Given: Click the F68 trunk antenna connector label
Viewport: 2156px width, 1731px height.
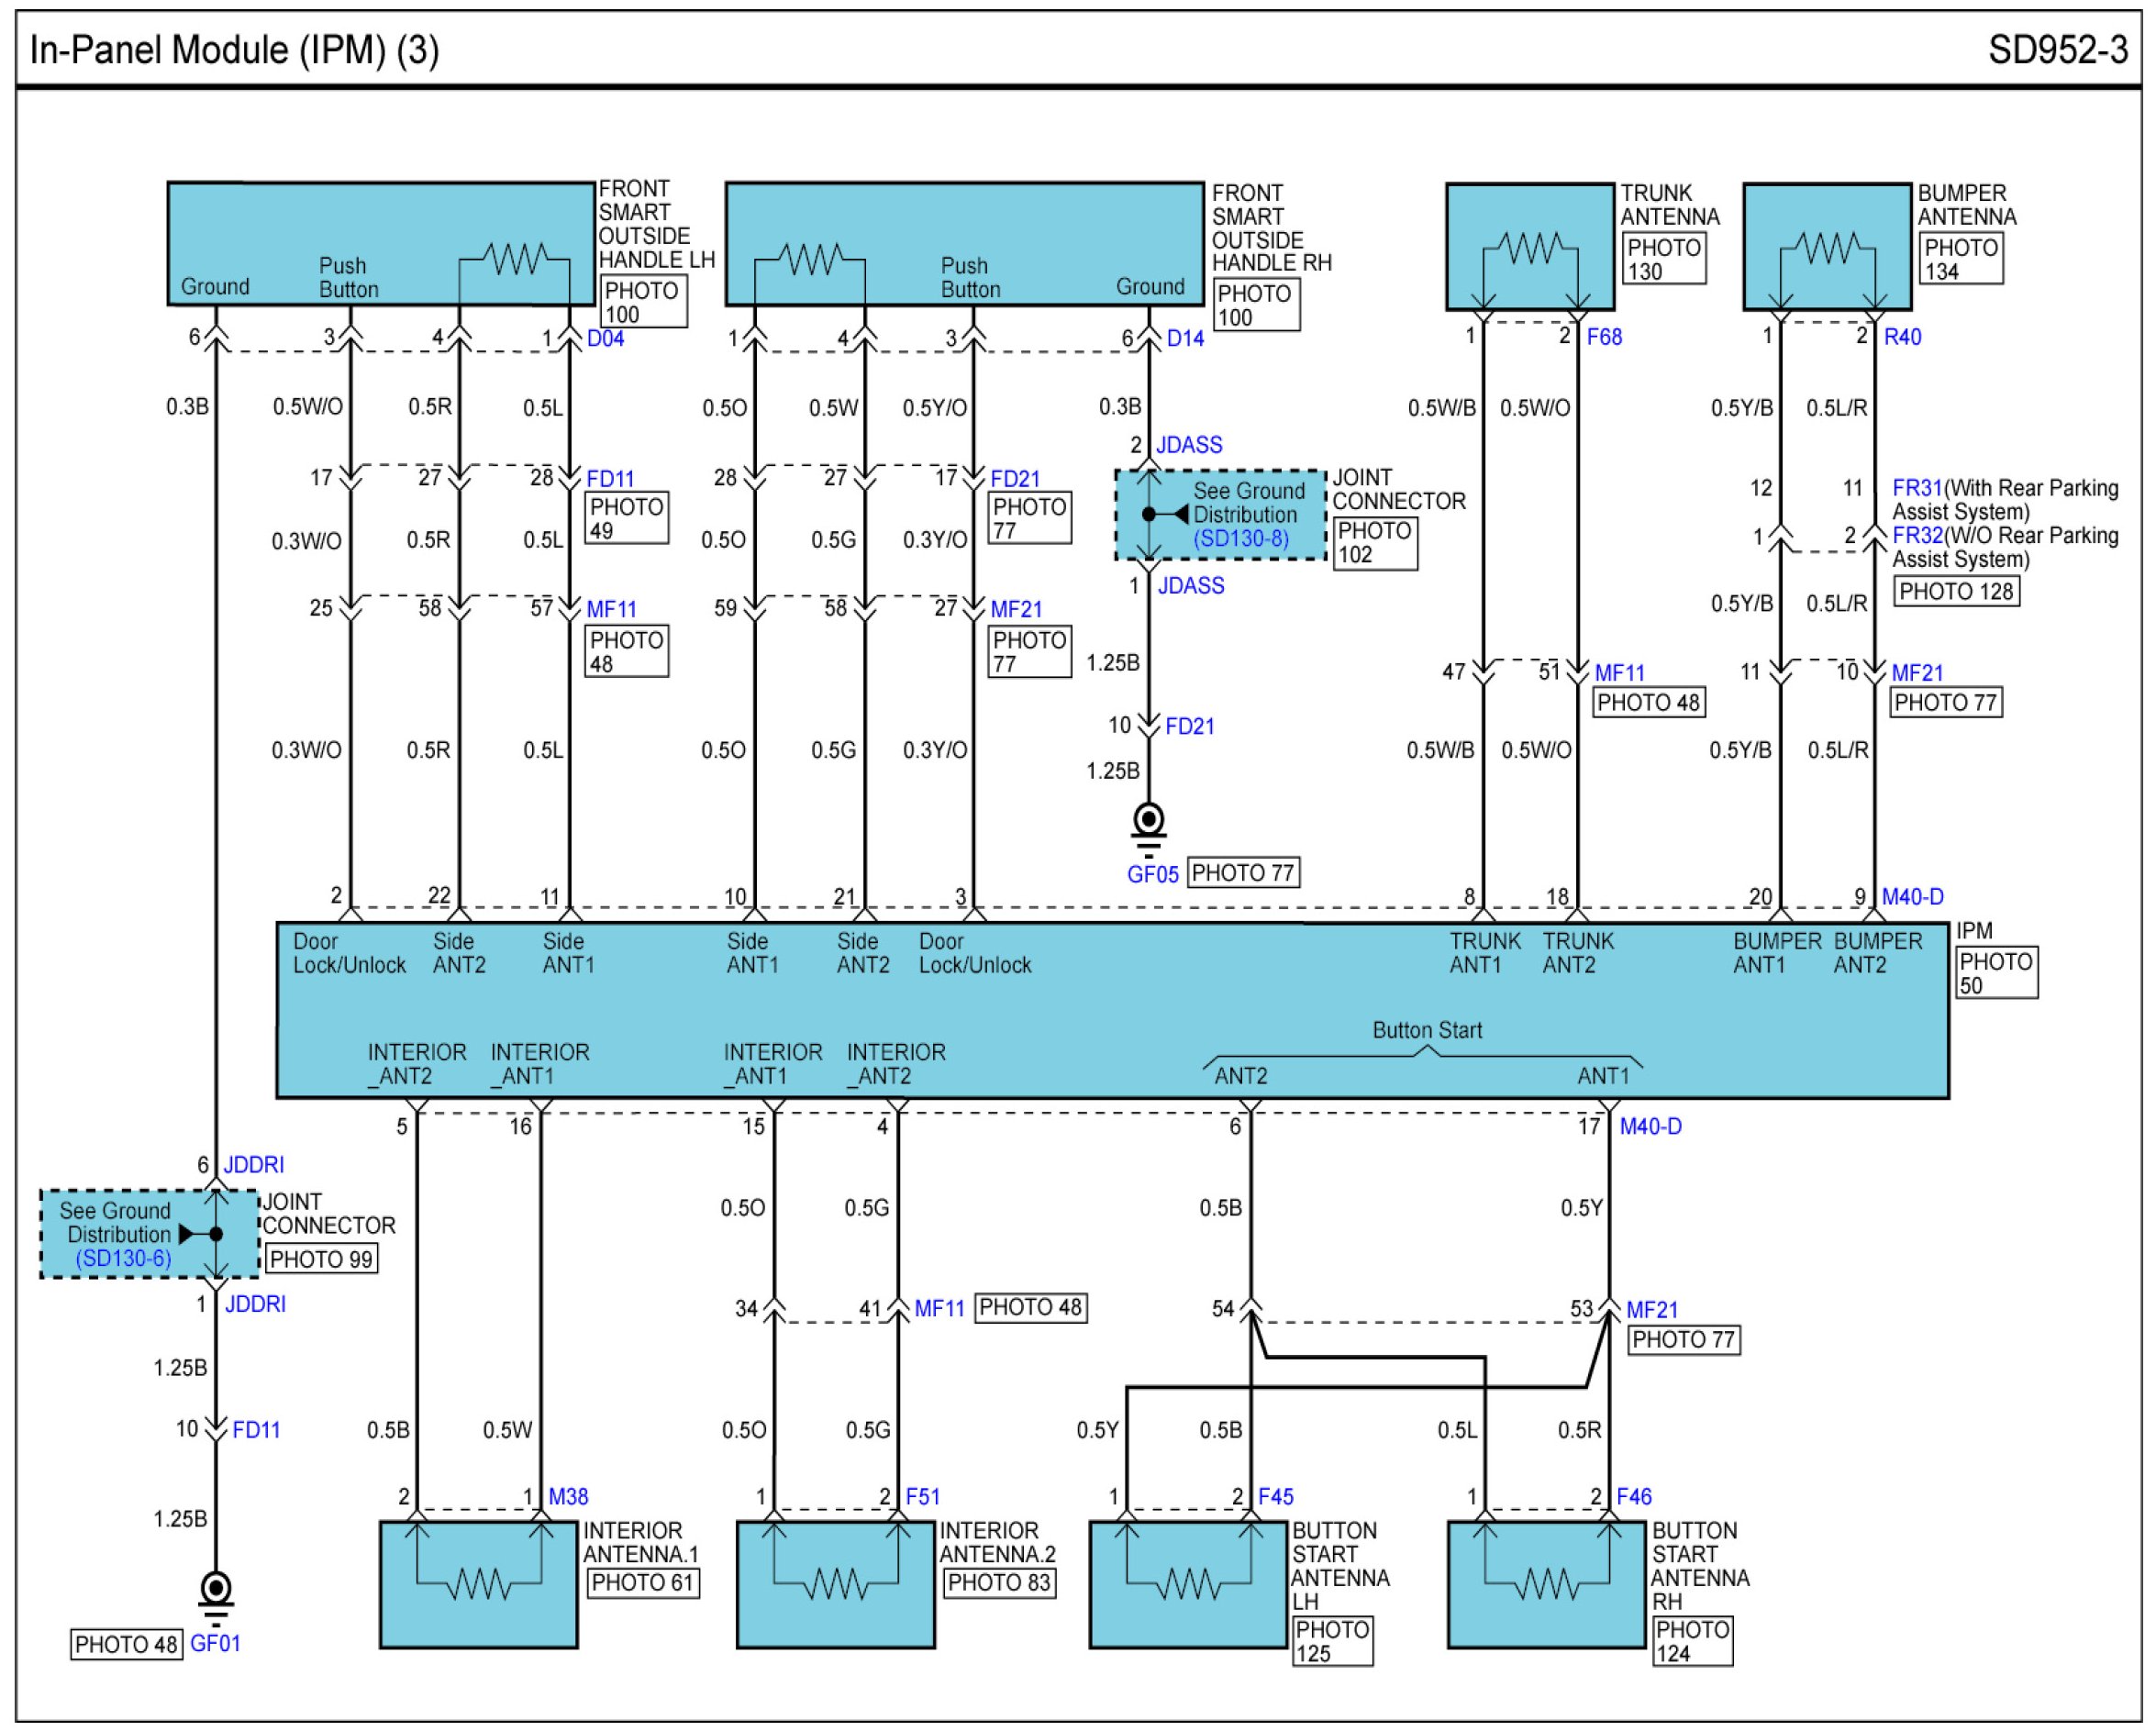Looking at the screenshot, I should 1604,337.
